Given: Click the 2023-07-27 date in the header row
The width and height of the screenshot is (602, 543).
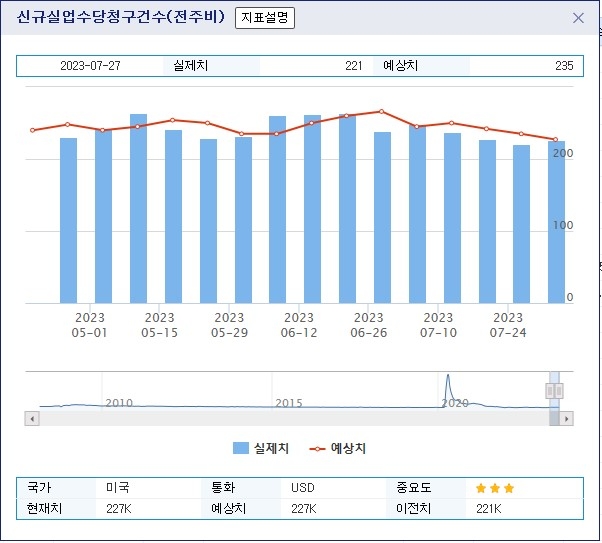Looking at the screenshot, I should (90, 66).
